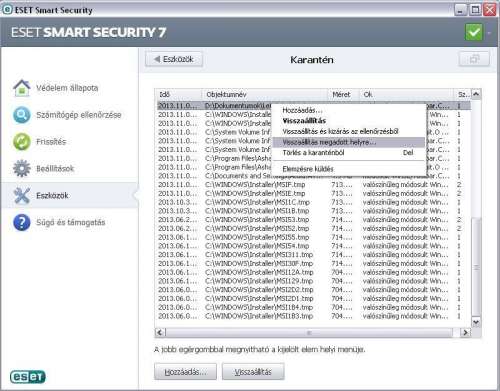Click the vertical scrollbar thumb
The width and height of the screenshot is (500, 391).
pyautogui.click(x=476, y=267)
